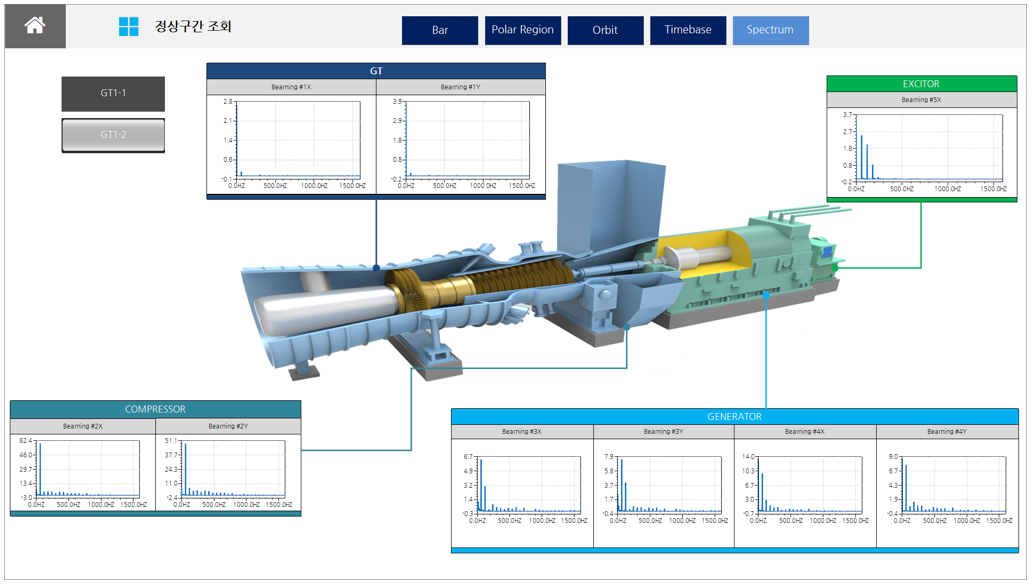Click the Bearing #1Y column label
This screenshot has height=585, width=1032.
tap(461, 87)
